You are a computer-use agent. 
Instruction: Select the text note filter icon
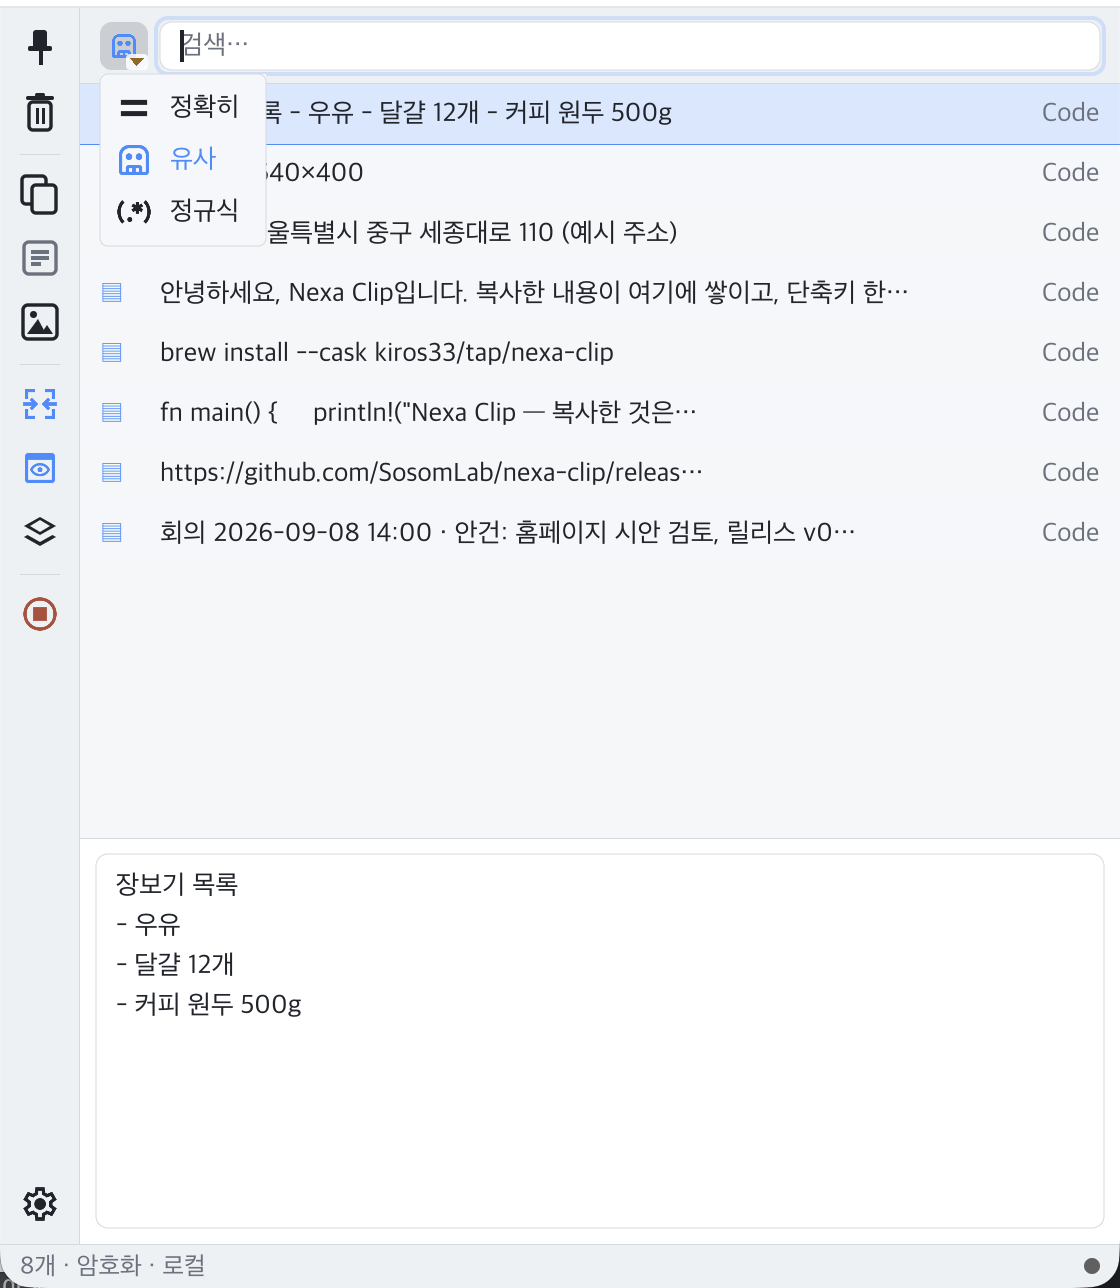pos(40,258)
